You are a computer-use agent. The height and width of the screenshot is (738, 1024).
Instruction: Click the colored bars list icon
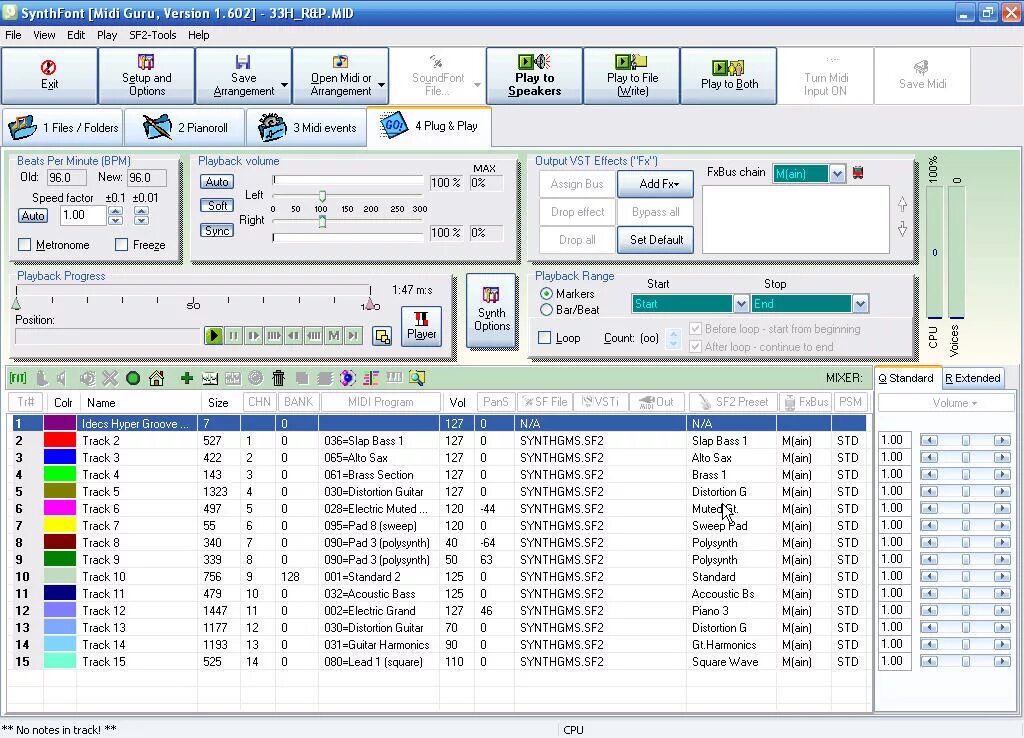372,378
